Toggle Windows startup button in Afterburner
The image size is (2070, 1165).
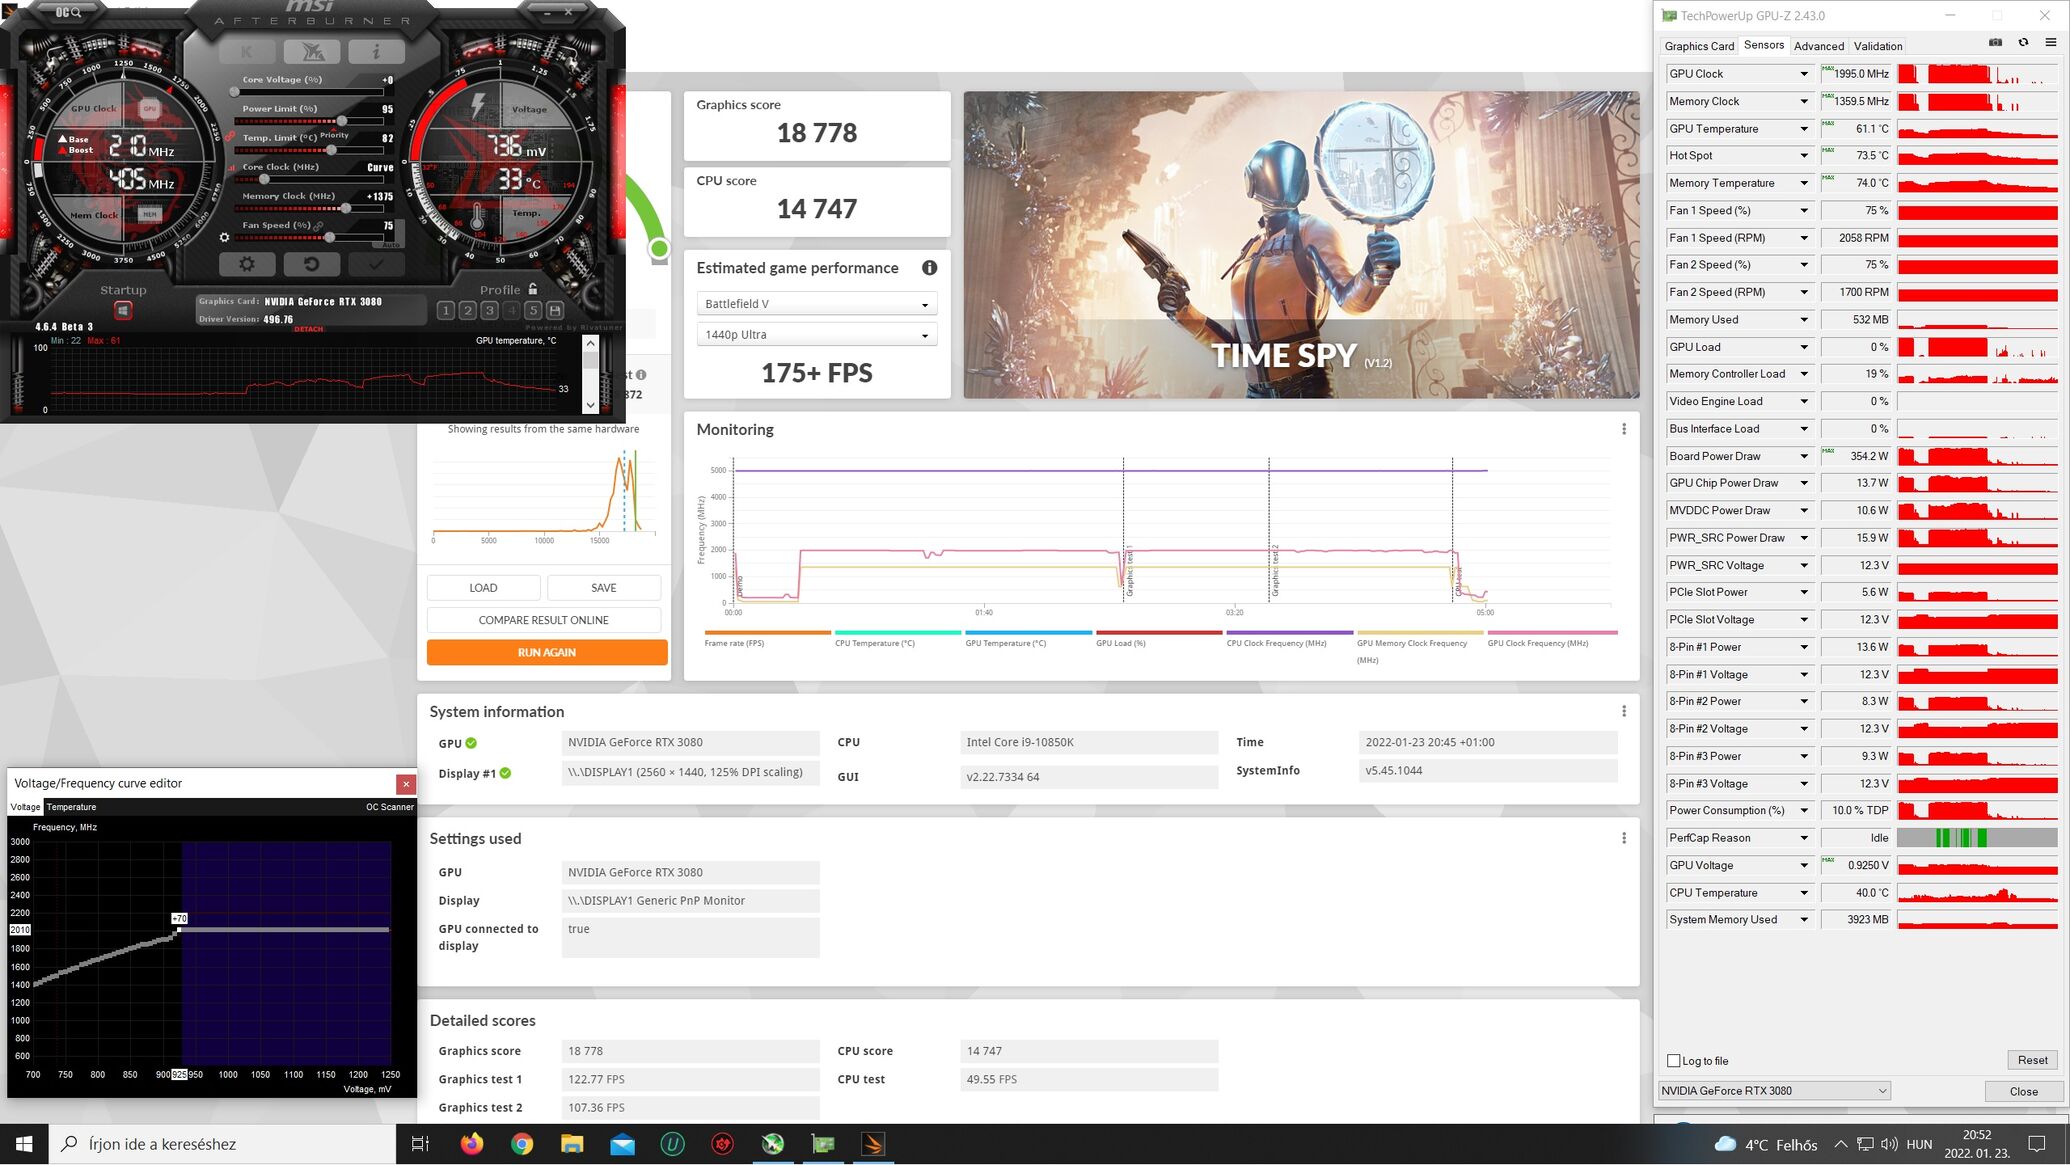123,311
